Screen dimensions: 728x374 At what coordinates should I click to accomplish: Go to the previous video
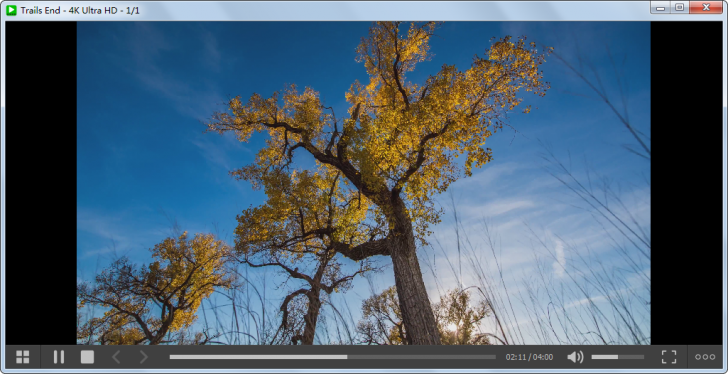point(116,357)
